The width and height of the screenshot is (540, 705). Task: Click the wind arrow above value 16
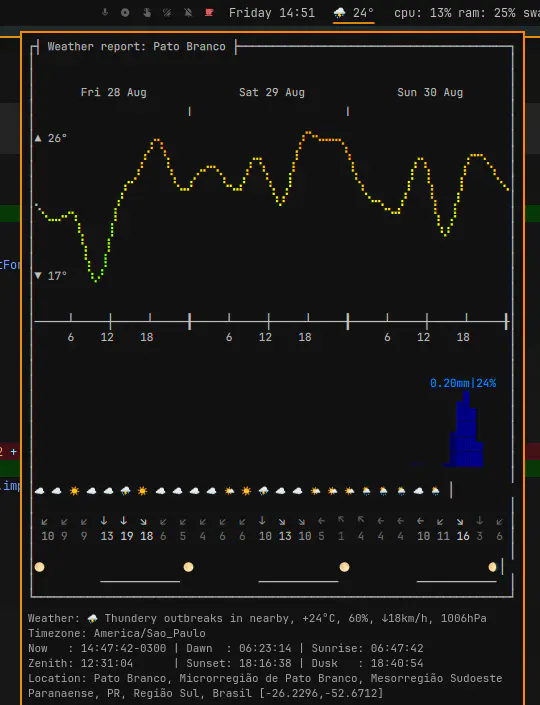click(460, 521)
